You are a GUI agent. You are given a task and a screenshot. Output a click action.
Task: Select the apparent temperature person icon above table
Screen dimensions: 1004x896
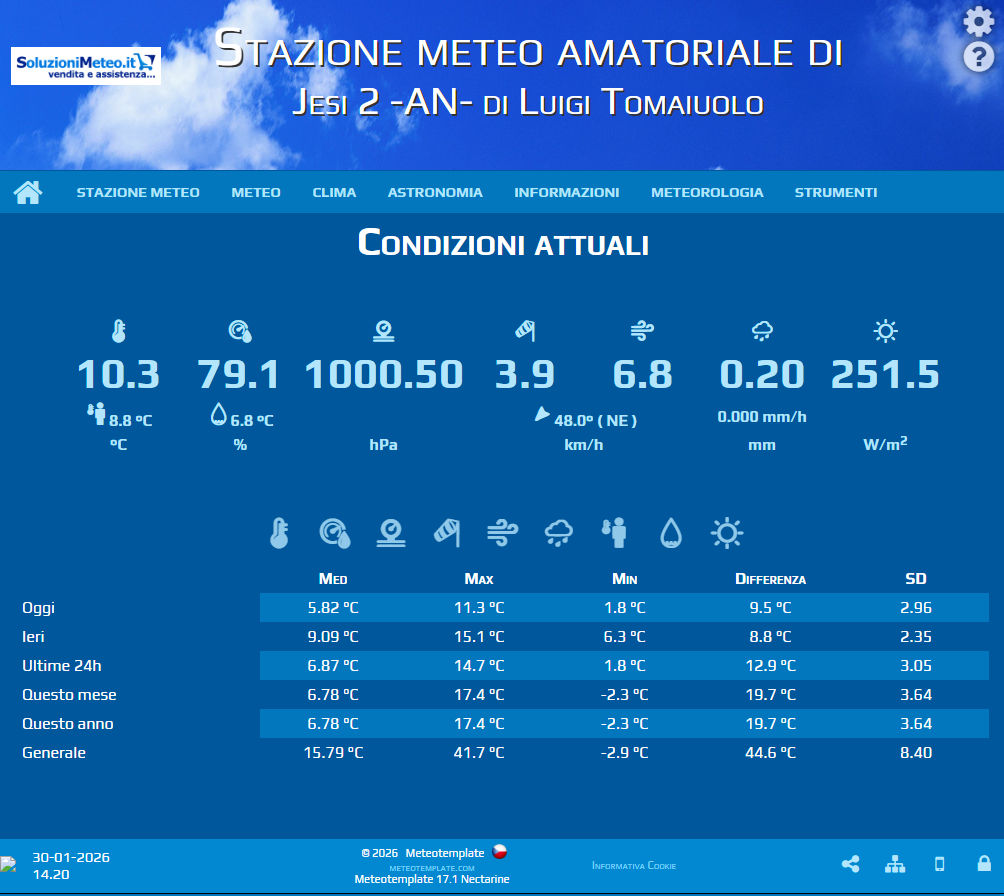pos(614,533)
